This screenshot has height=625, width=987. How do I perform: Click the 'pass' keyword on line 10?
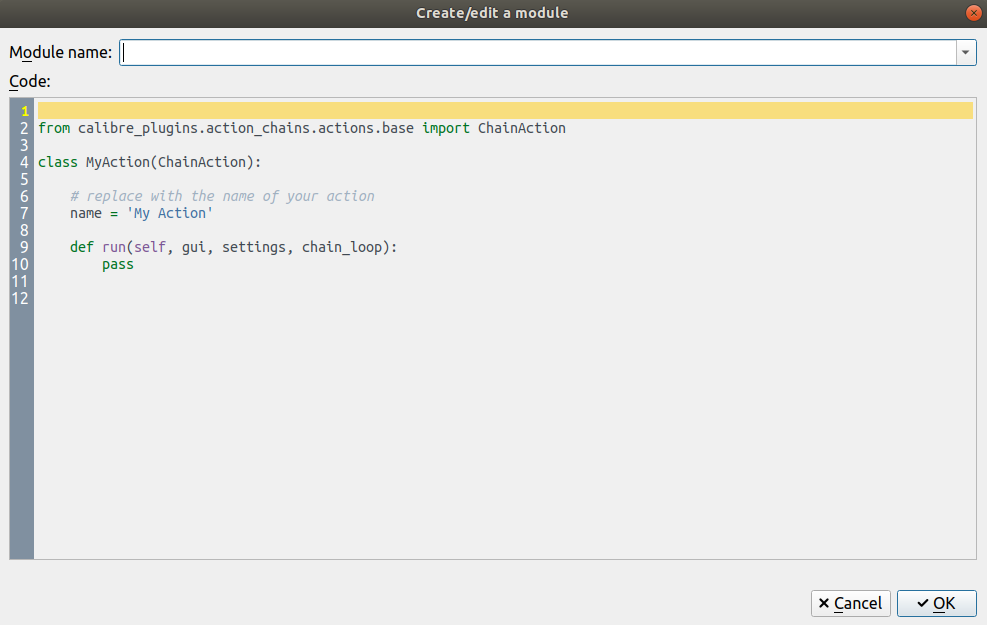117,264
